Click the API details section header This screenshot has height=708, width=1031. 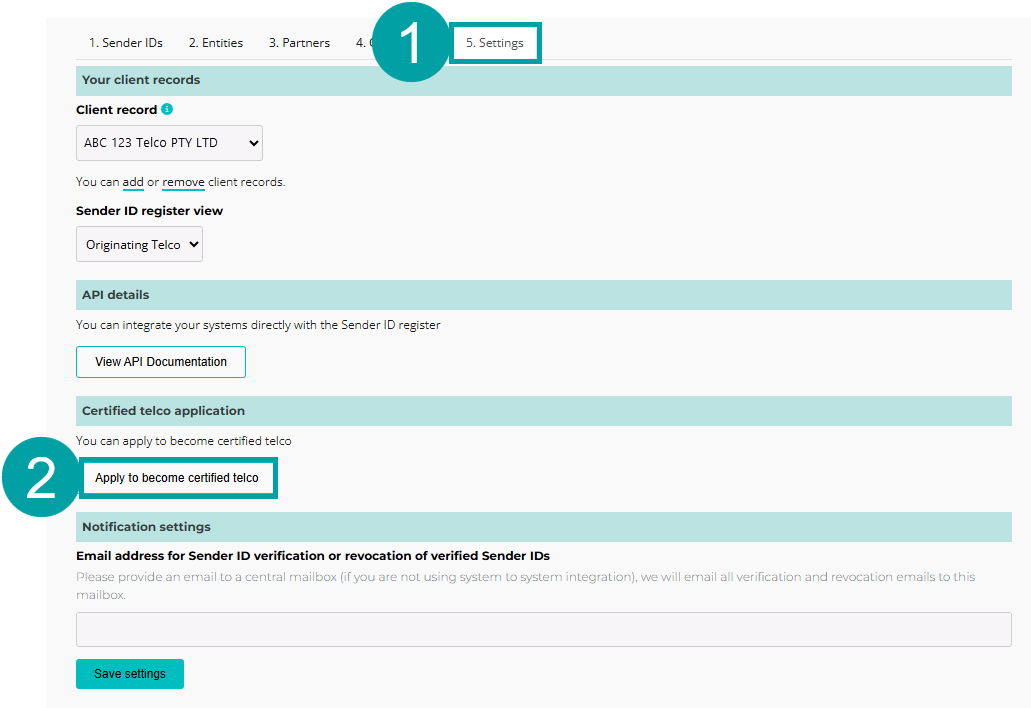pos(112,294)
